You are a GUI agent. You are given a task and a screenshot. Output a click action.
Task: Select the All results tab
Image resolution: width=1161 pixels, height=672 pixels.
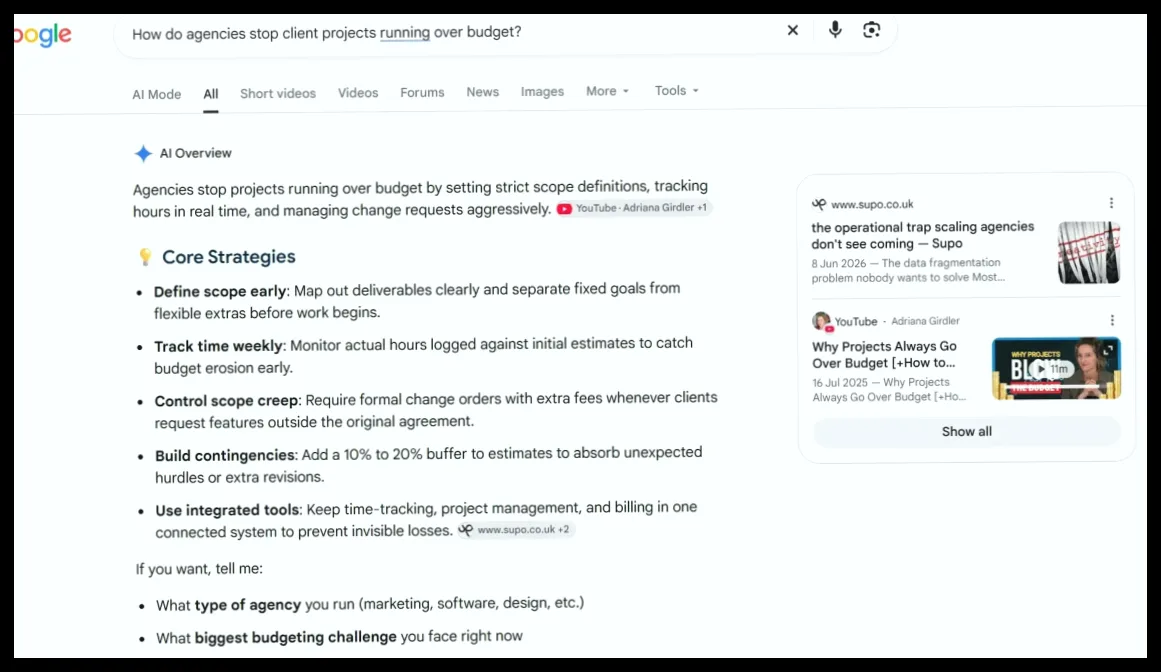pos(211,94)
